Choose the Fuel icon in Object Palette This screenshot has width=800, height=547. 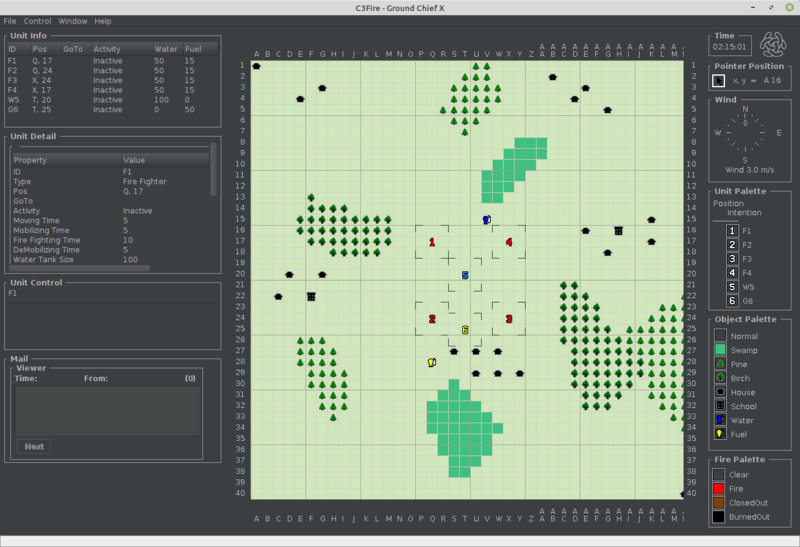[720, 434]
